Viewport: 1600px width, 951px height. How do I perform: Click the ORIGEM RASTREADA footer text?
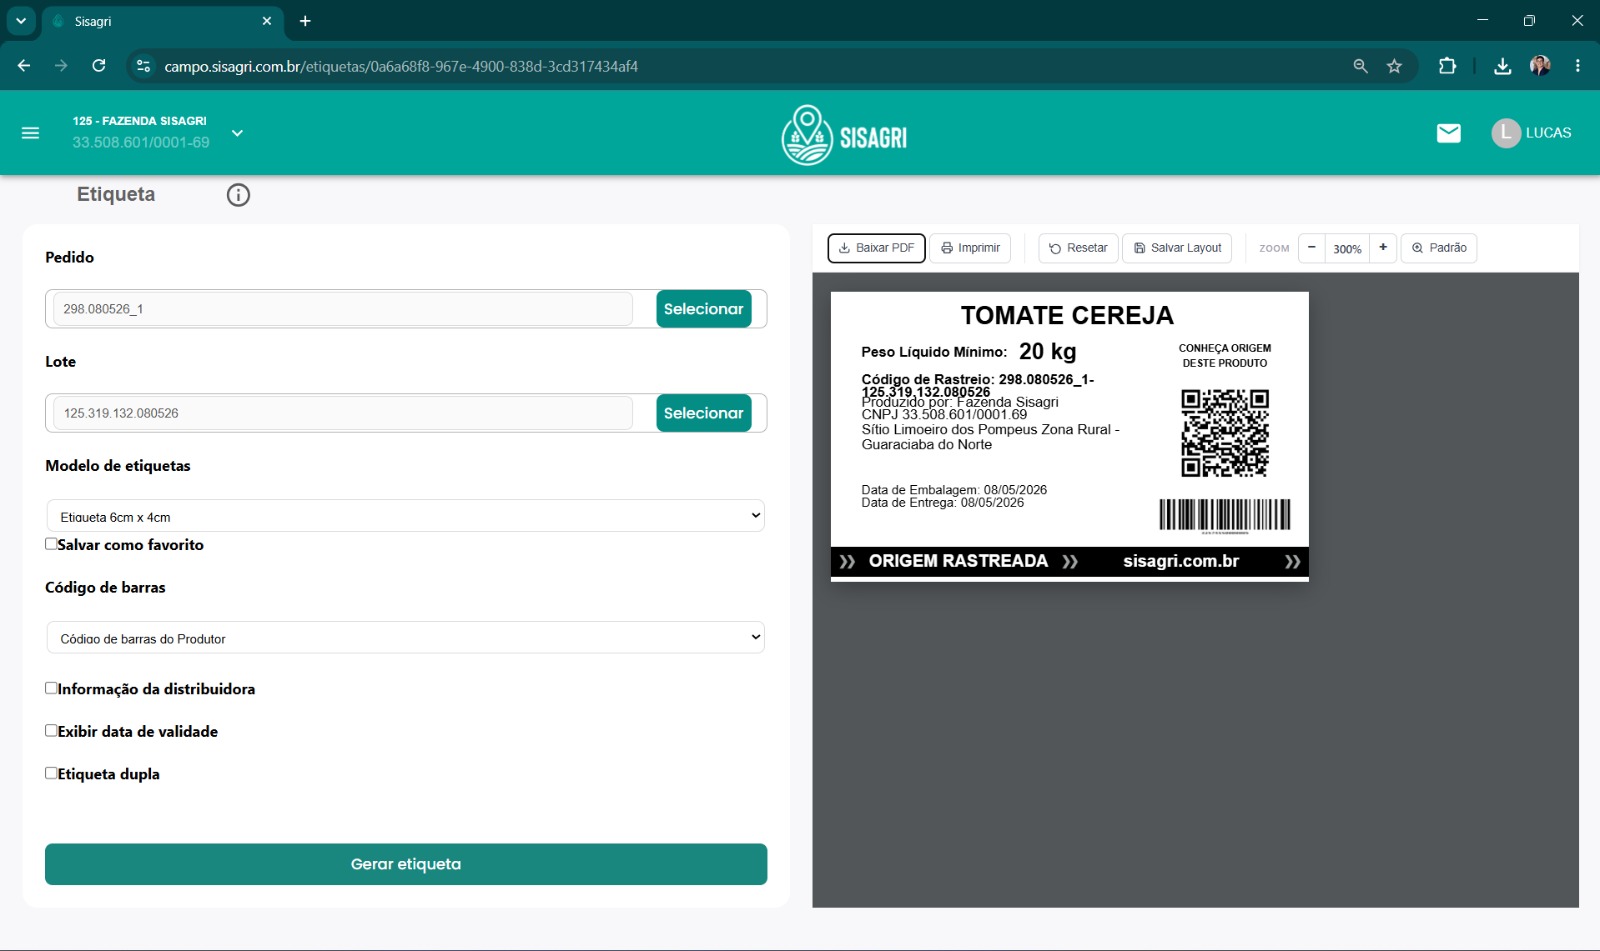point(958,561)
